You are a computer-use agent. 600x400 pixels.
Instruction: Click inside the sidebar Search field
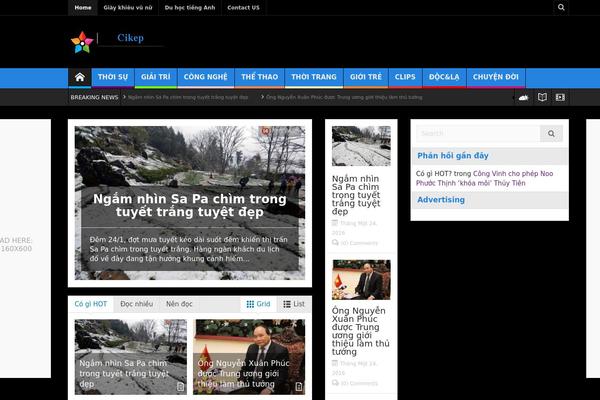pyautogui.click(x=478, y=134)
